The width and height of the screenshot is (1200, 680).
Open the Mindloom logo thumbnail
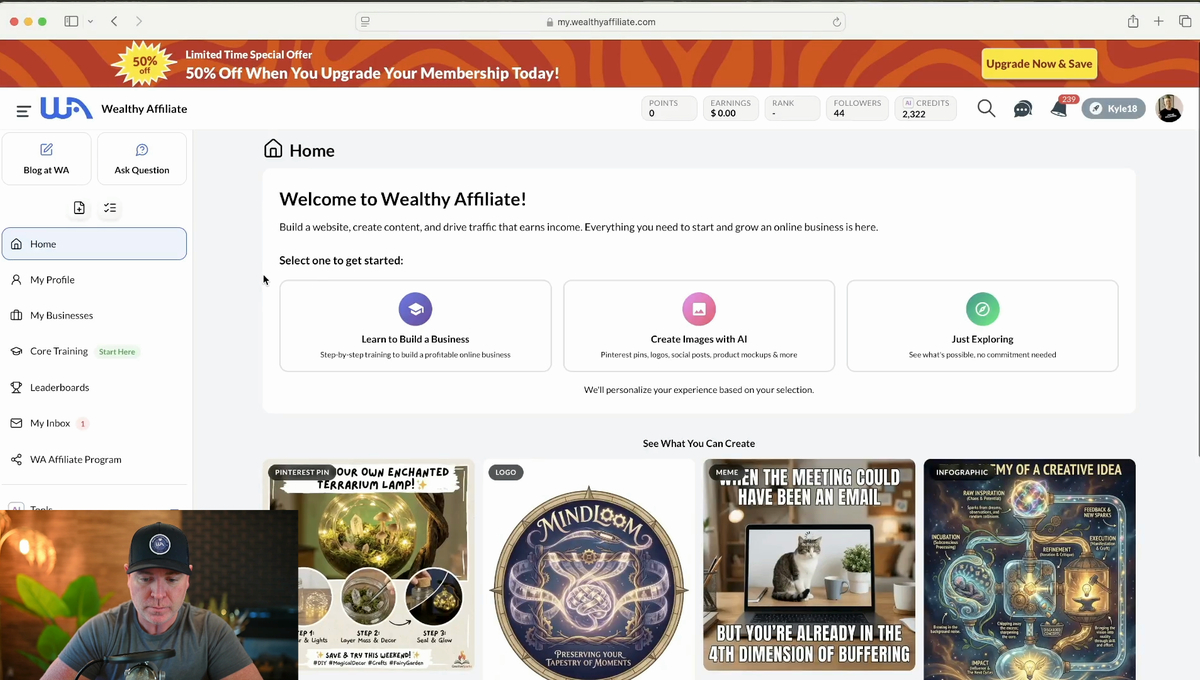(x=589, y=570)
